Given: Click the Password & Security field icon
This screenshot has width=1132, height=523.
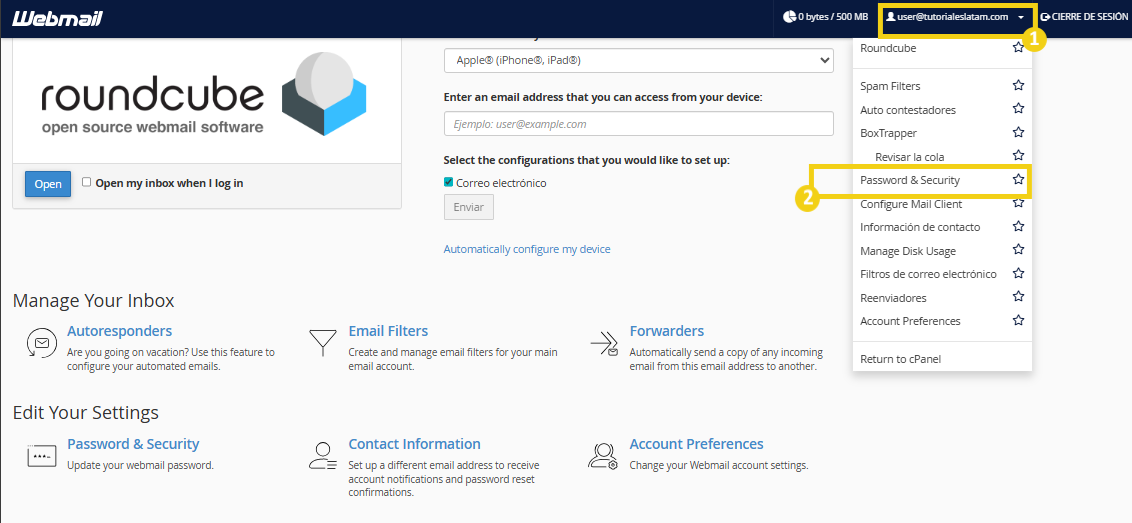Looking at the screenshot, I should tap(41, 456).
